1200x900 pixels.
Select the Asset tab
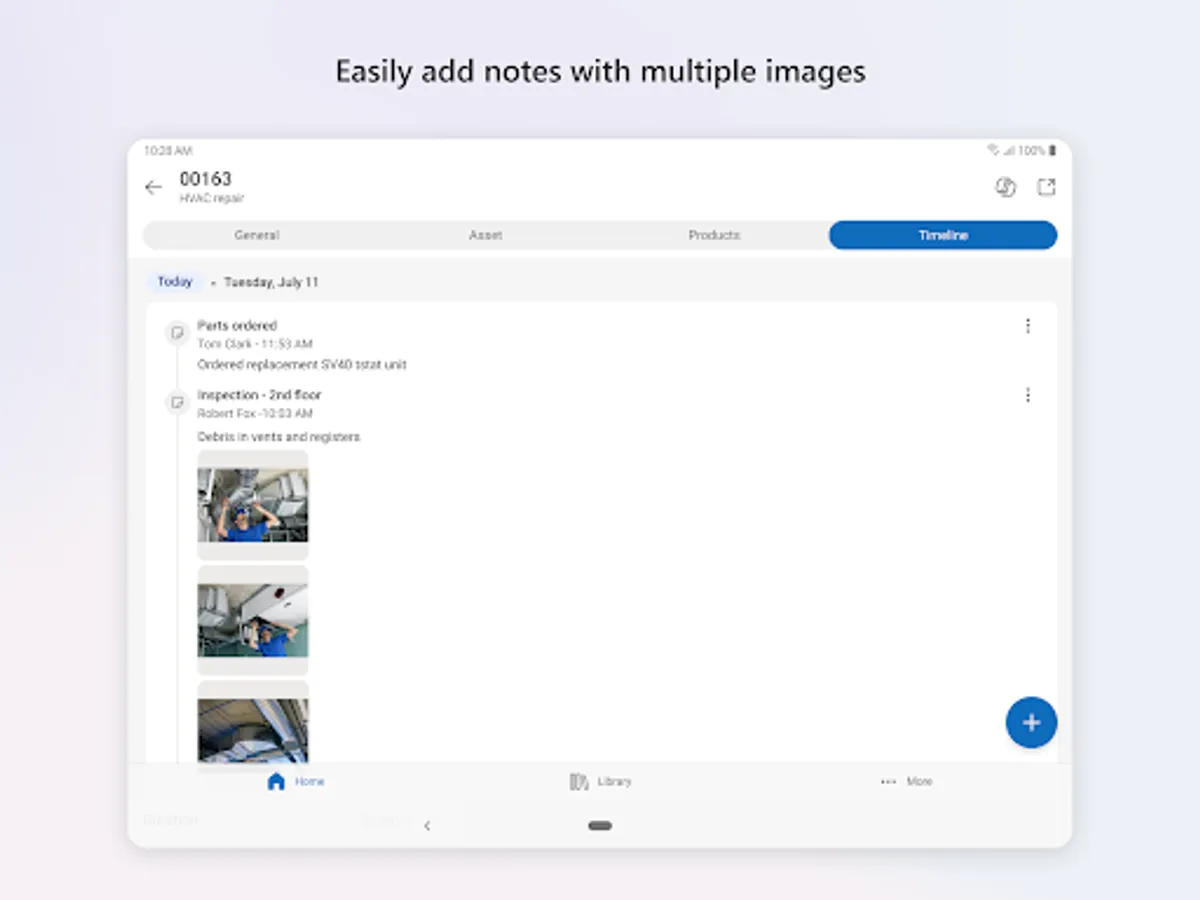tap(485, 235)
